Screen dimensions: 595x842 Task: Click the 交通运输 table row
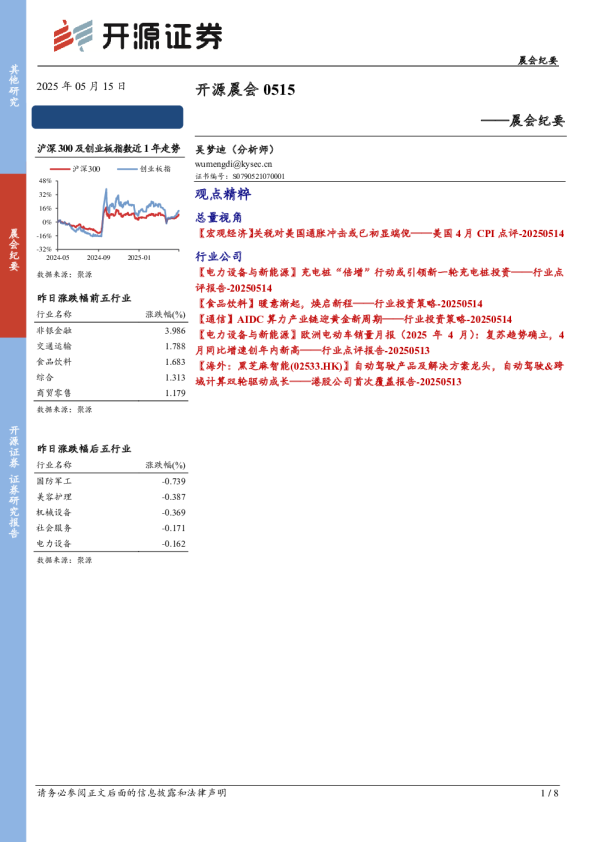pyautogui.click(x=111, y=346)
